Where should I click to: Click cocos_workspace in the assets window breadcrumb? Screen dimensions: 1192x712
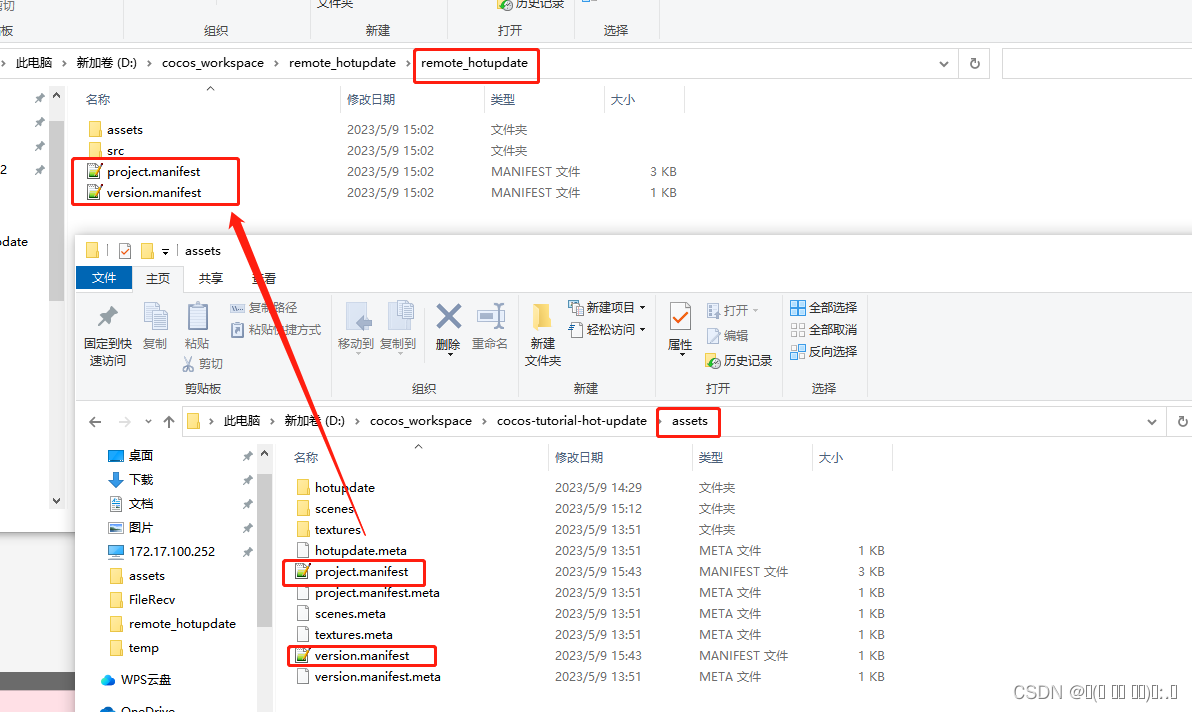(420, 421)
